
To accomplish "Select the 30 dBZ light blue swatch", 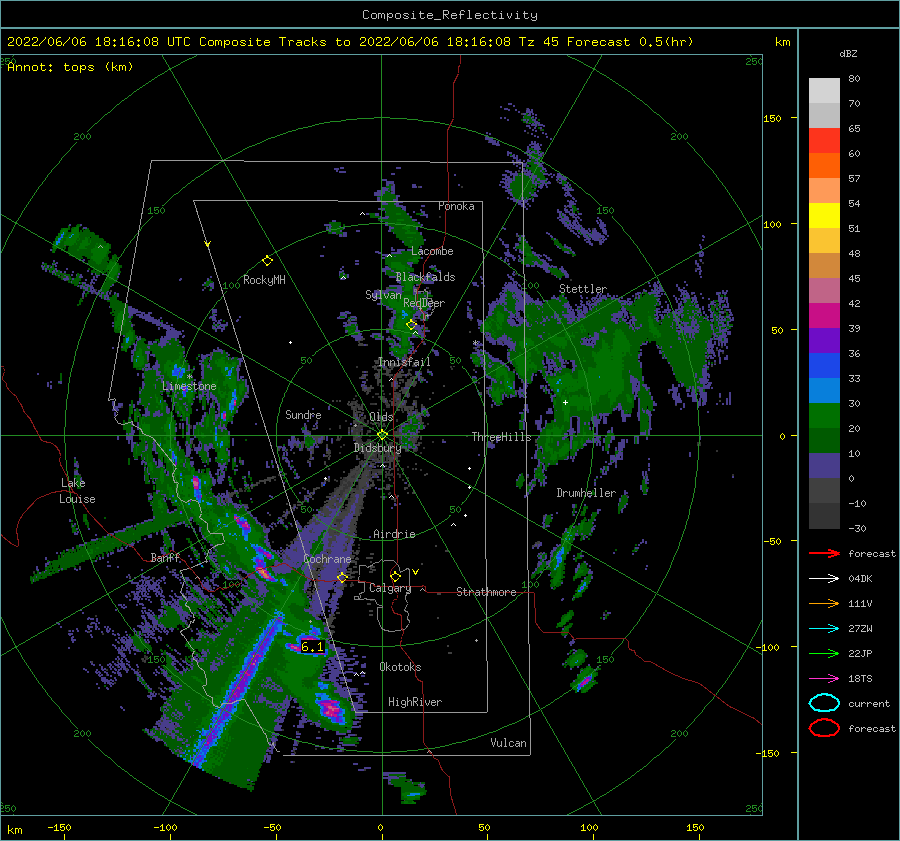I will point(824,390).
